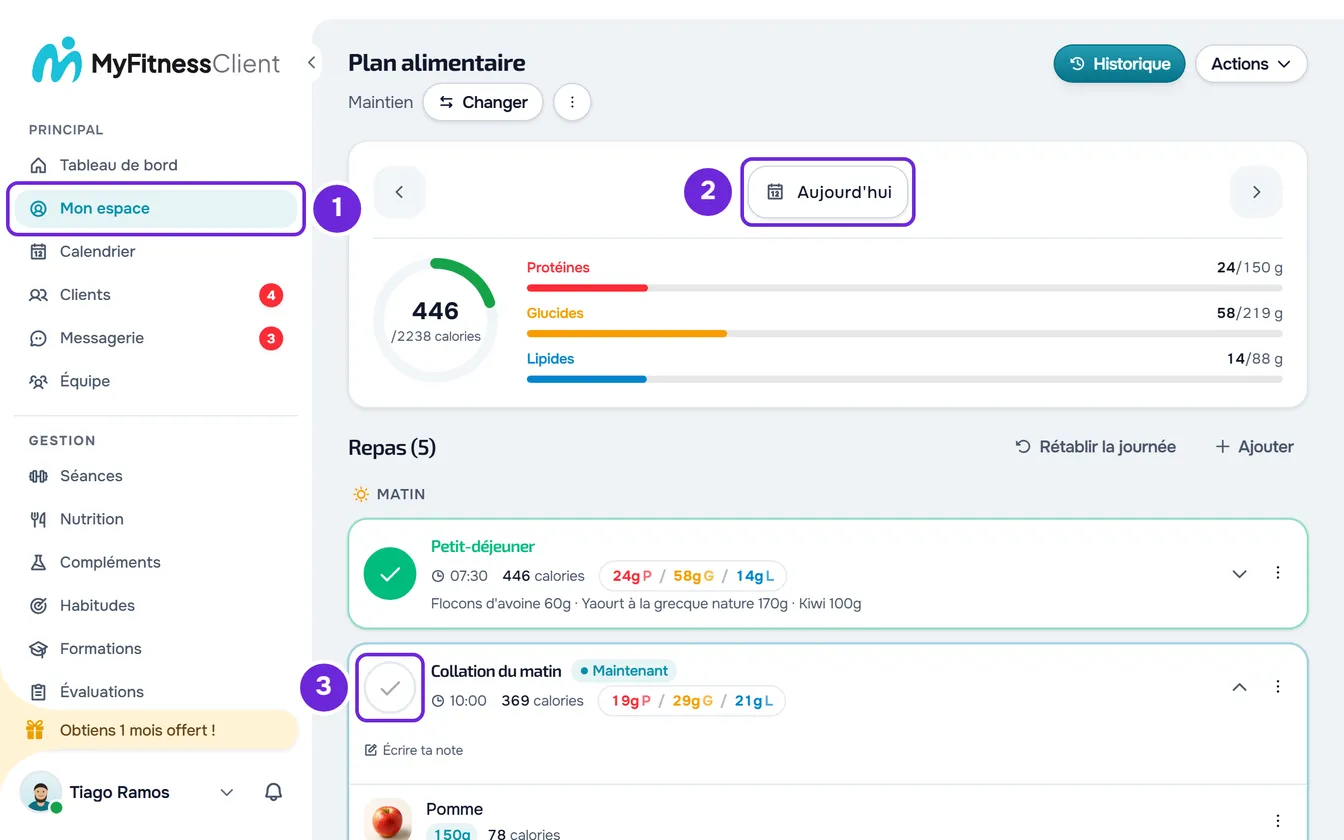Viewport: 1344px width, 840px height.
Task: Mark Collation du matin as completed
Action: [x=390, y=687]
